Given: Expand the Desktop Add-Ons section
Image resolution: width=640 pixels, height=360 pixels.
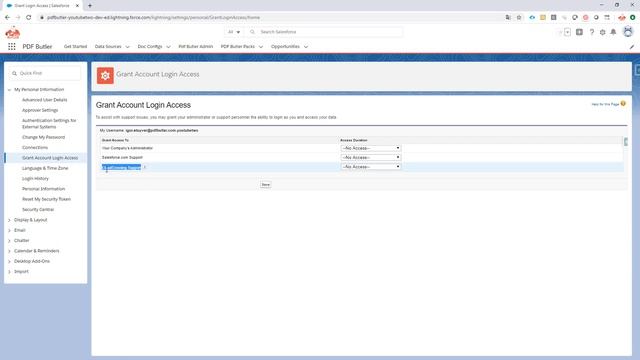Looking at the screenshot, I should point(9,262).
